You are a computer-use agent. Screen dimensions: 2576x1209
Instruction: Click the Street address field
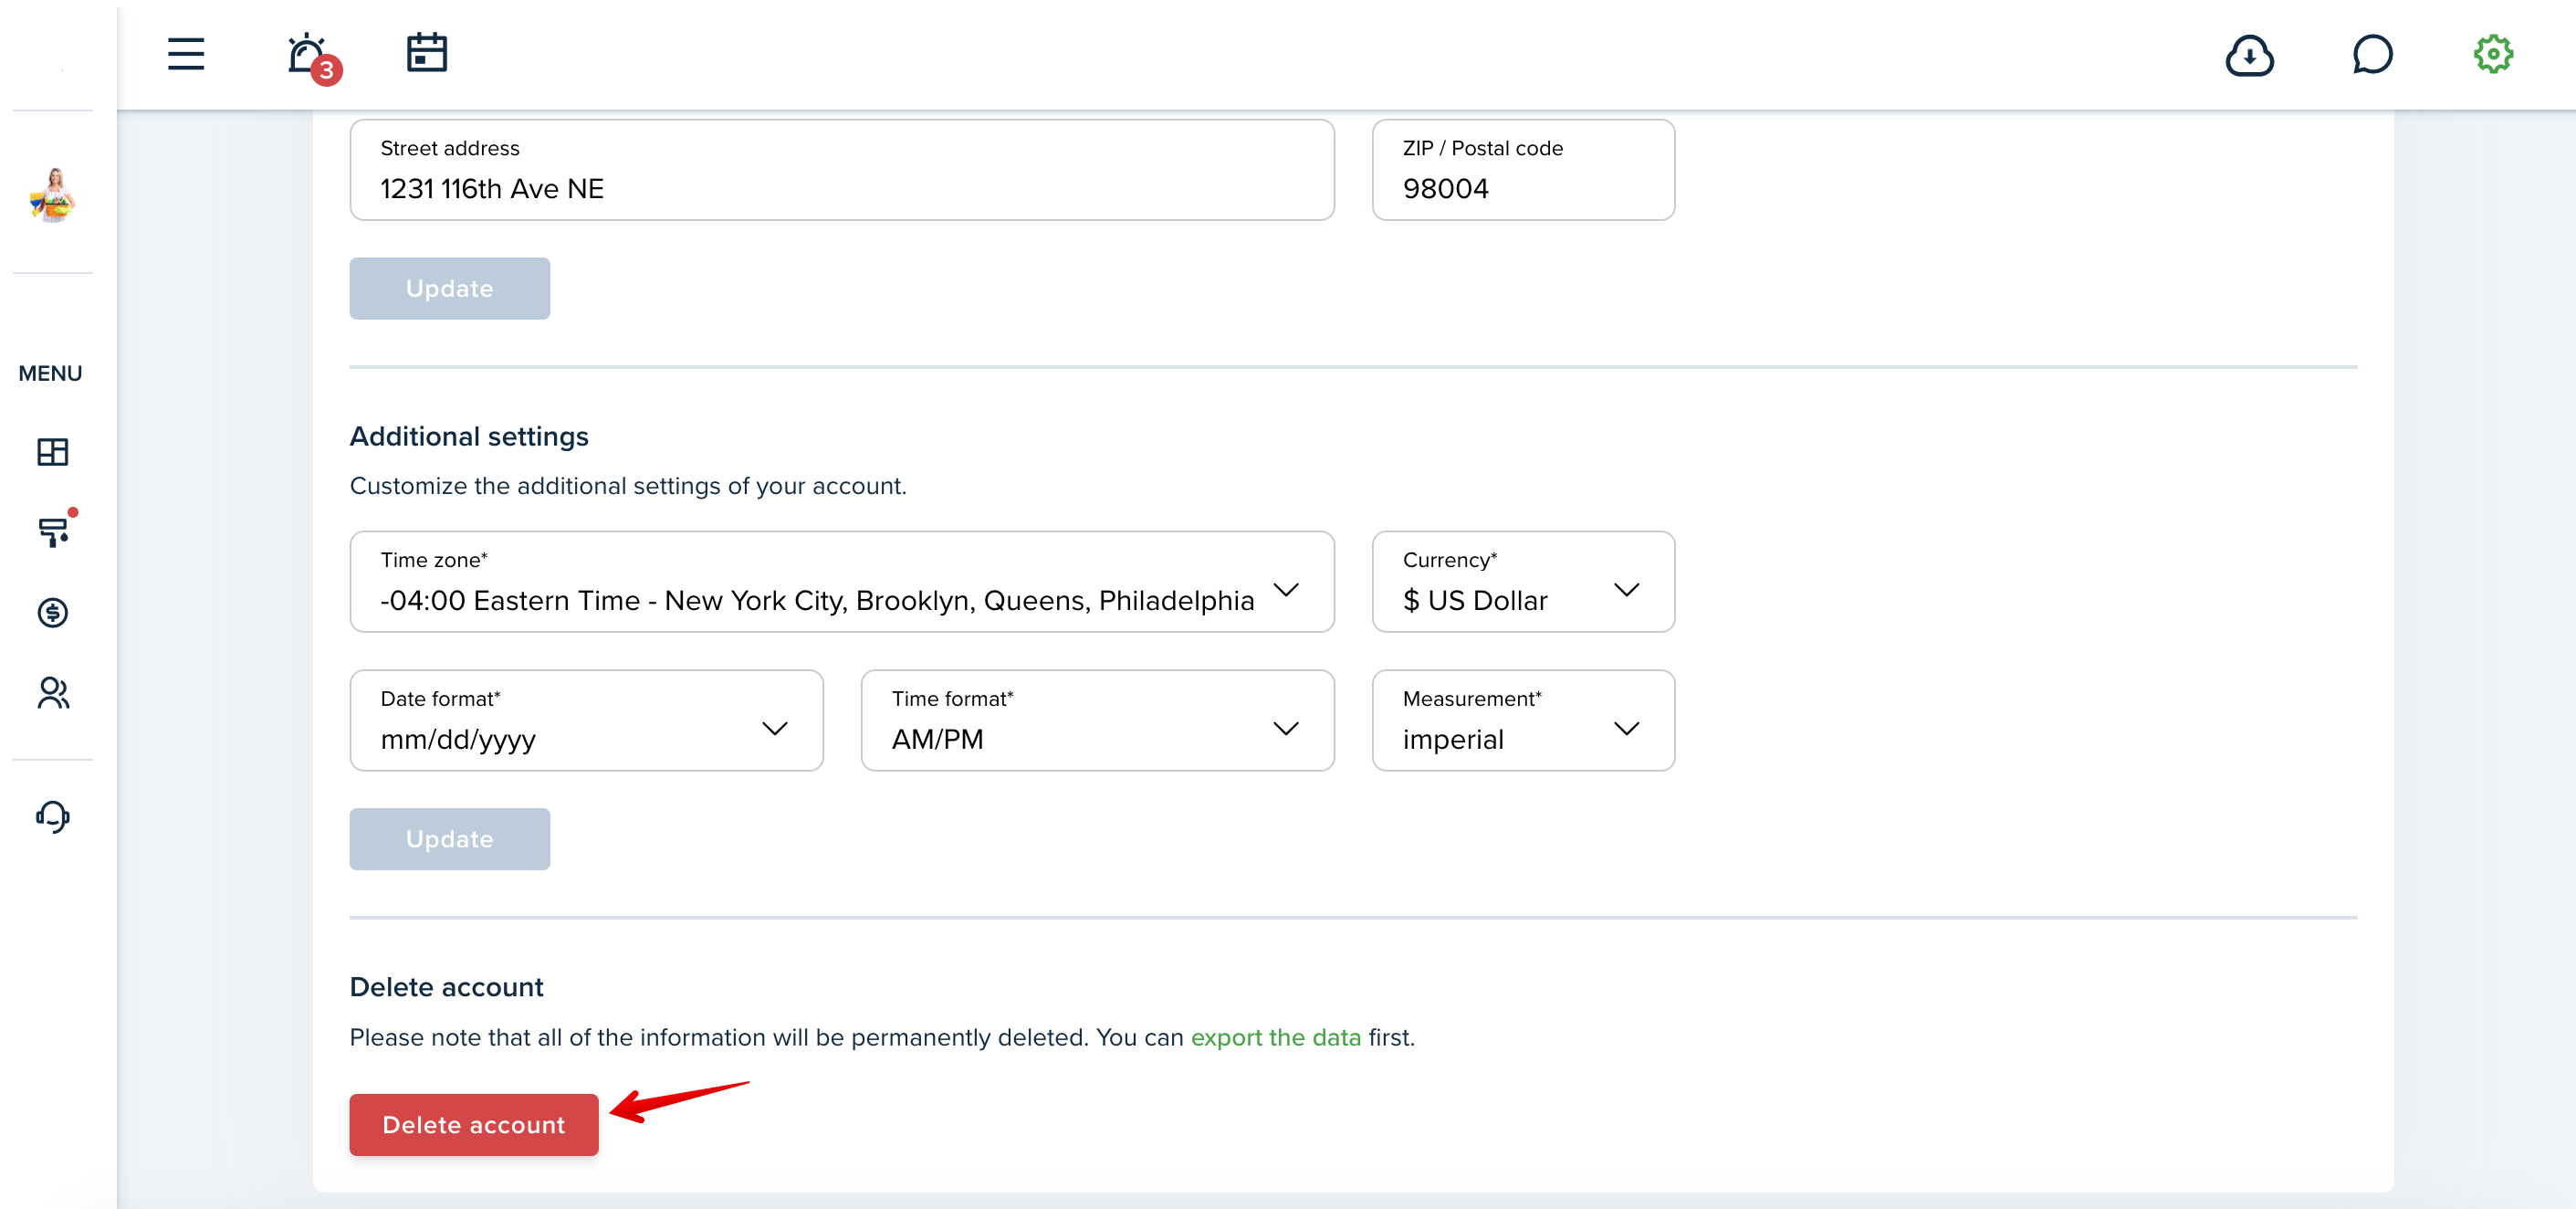pos(842,170)
